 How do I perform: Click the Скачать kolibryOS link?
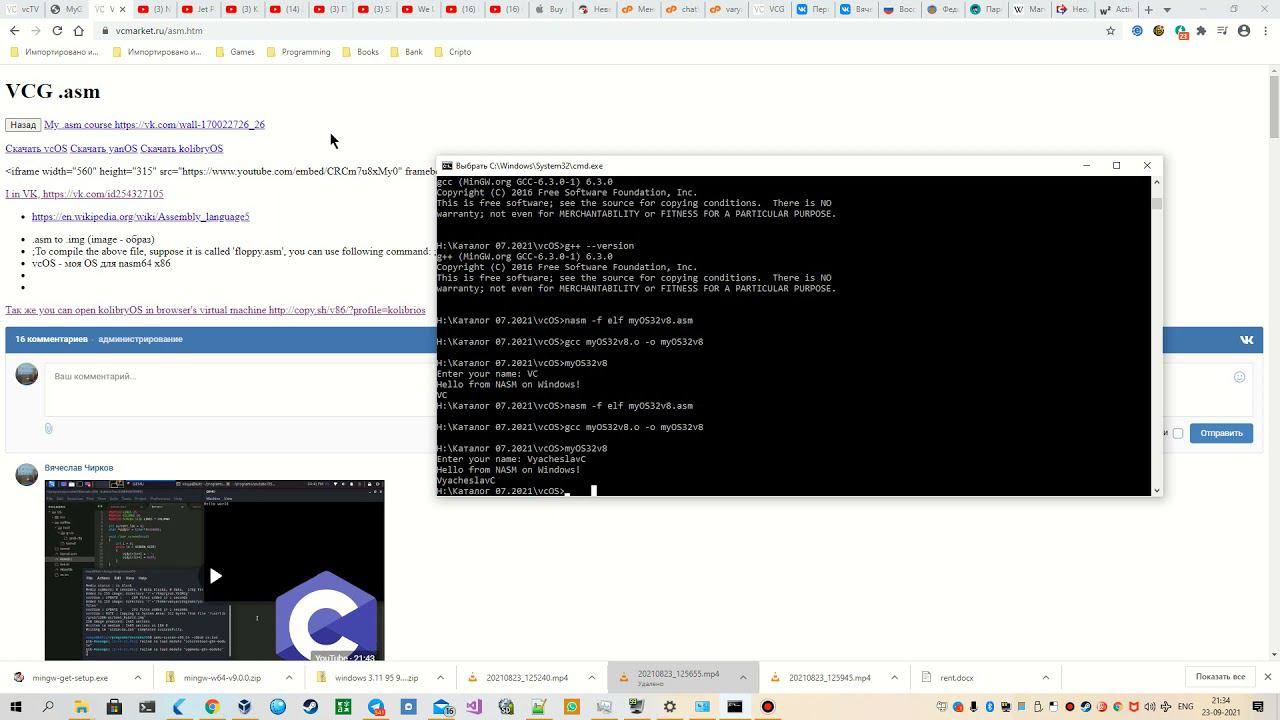coord(181,149)
